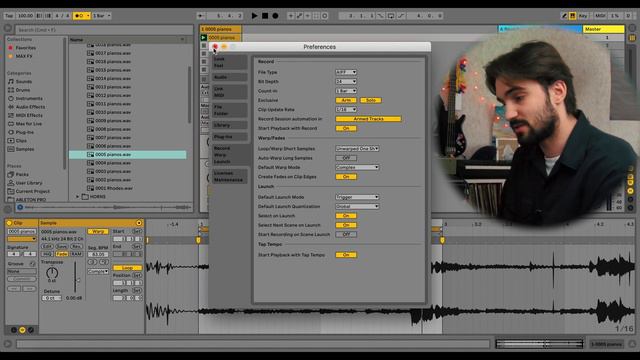Arm the transport Record button

276,16
